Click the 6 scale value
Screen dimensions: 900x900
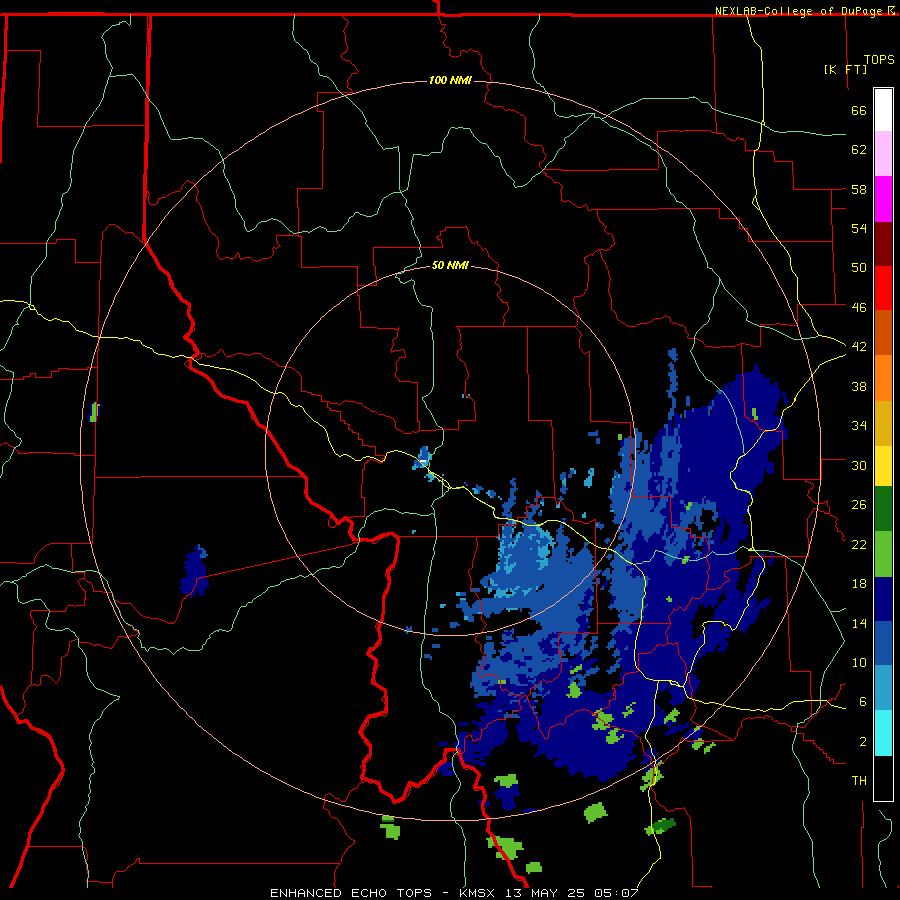[x=863, y=701]
